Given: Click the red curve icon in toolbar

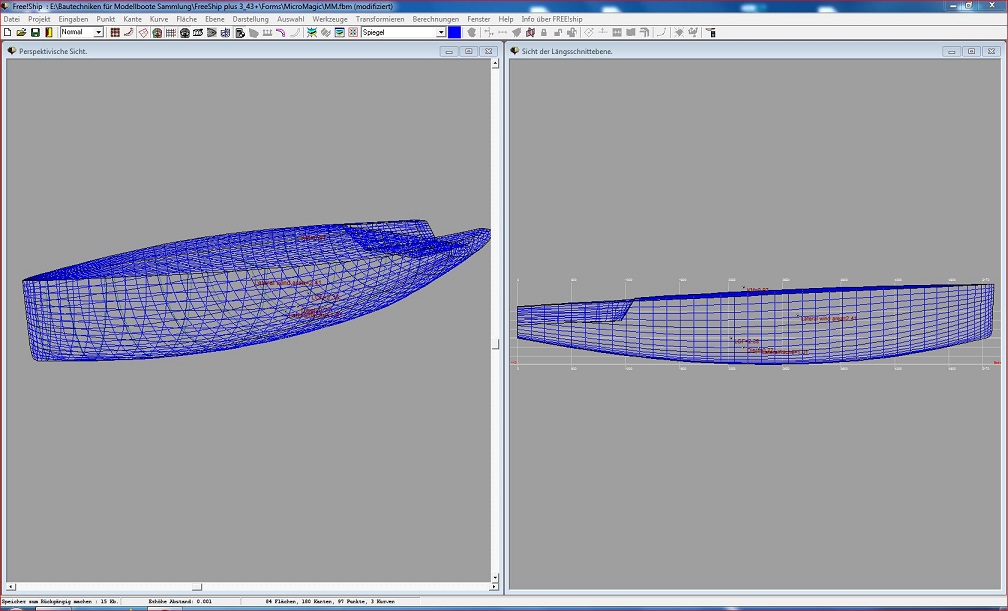Looking at the screenshot, I should click(x=129, y=33).
